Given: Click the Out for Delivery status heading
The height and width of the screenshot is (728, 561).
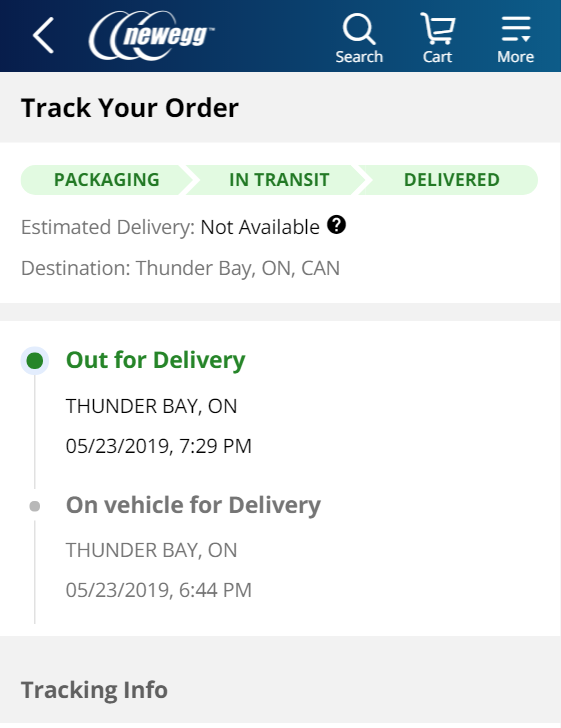Looking at the screenshot, I should 156,361.
